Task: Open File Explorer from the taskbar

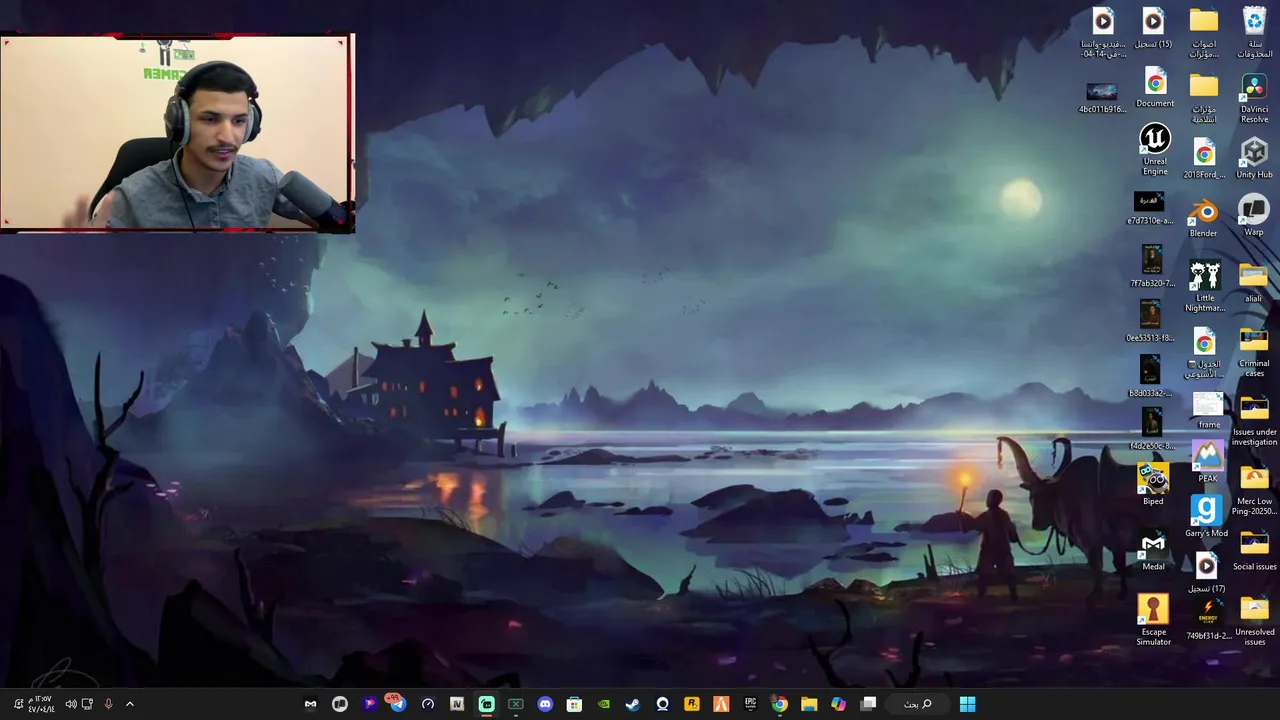Action: click(809, 704)
